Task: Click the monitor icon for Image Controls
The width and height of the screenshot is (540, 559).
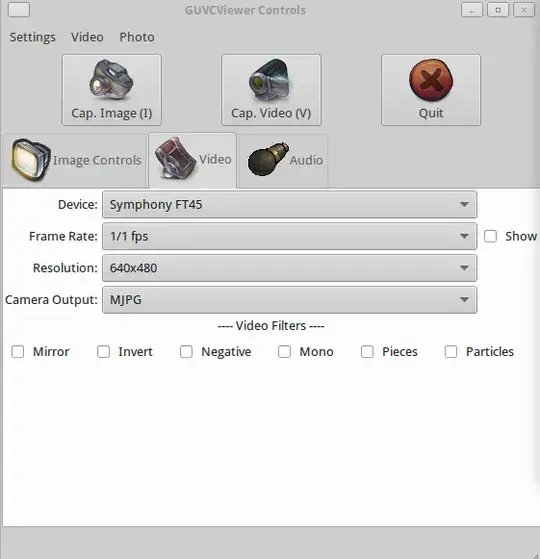Action: 30,160
